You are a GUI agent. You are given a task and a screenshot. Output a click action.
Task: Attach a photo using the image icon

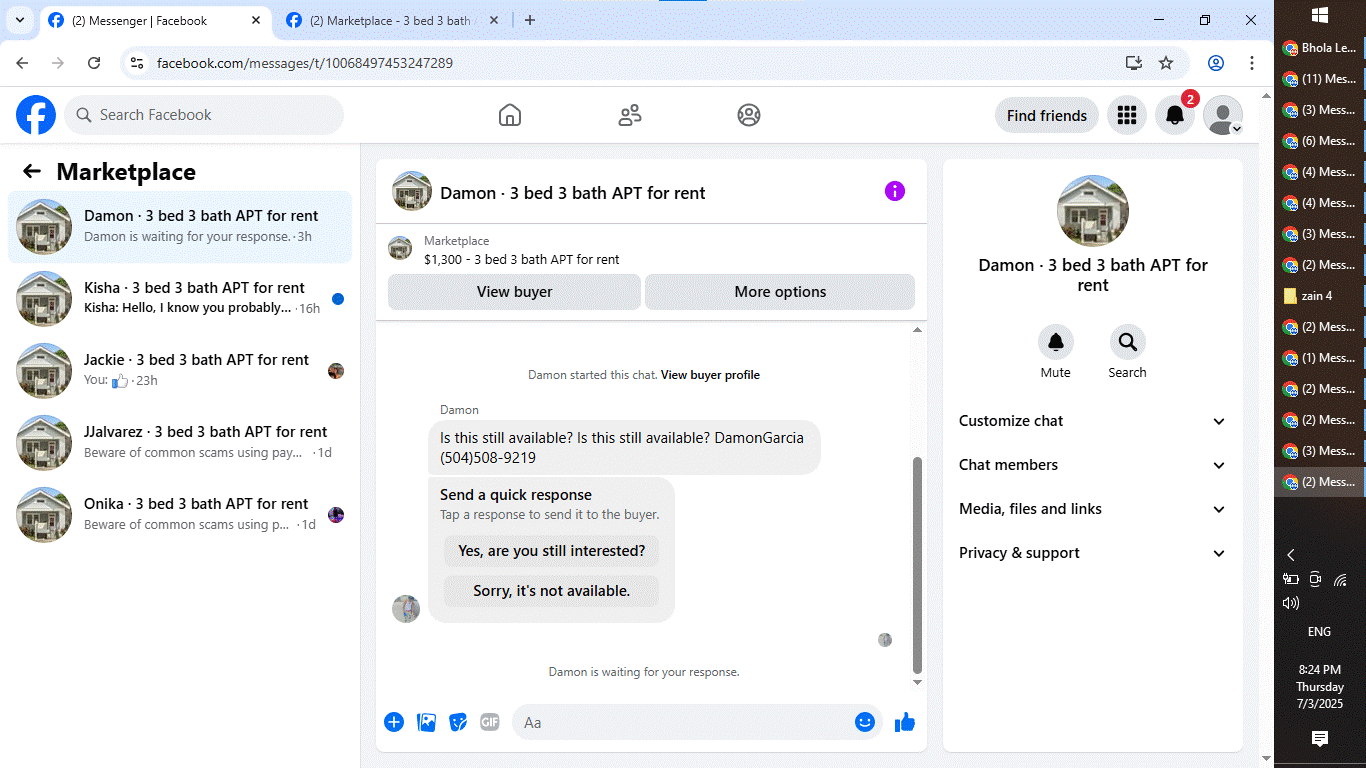427,722
